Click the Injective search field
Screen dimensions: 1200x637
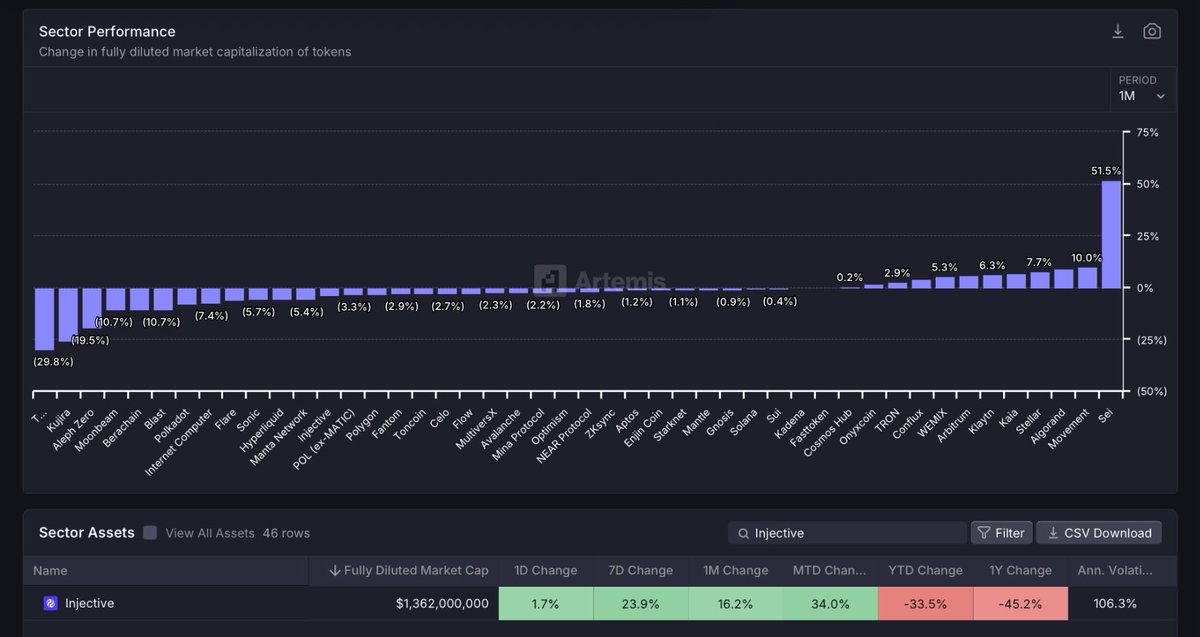pyautogui.click(x=847, y=533)
